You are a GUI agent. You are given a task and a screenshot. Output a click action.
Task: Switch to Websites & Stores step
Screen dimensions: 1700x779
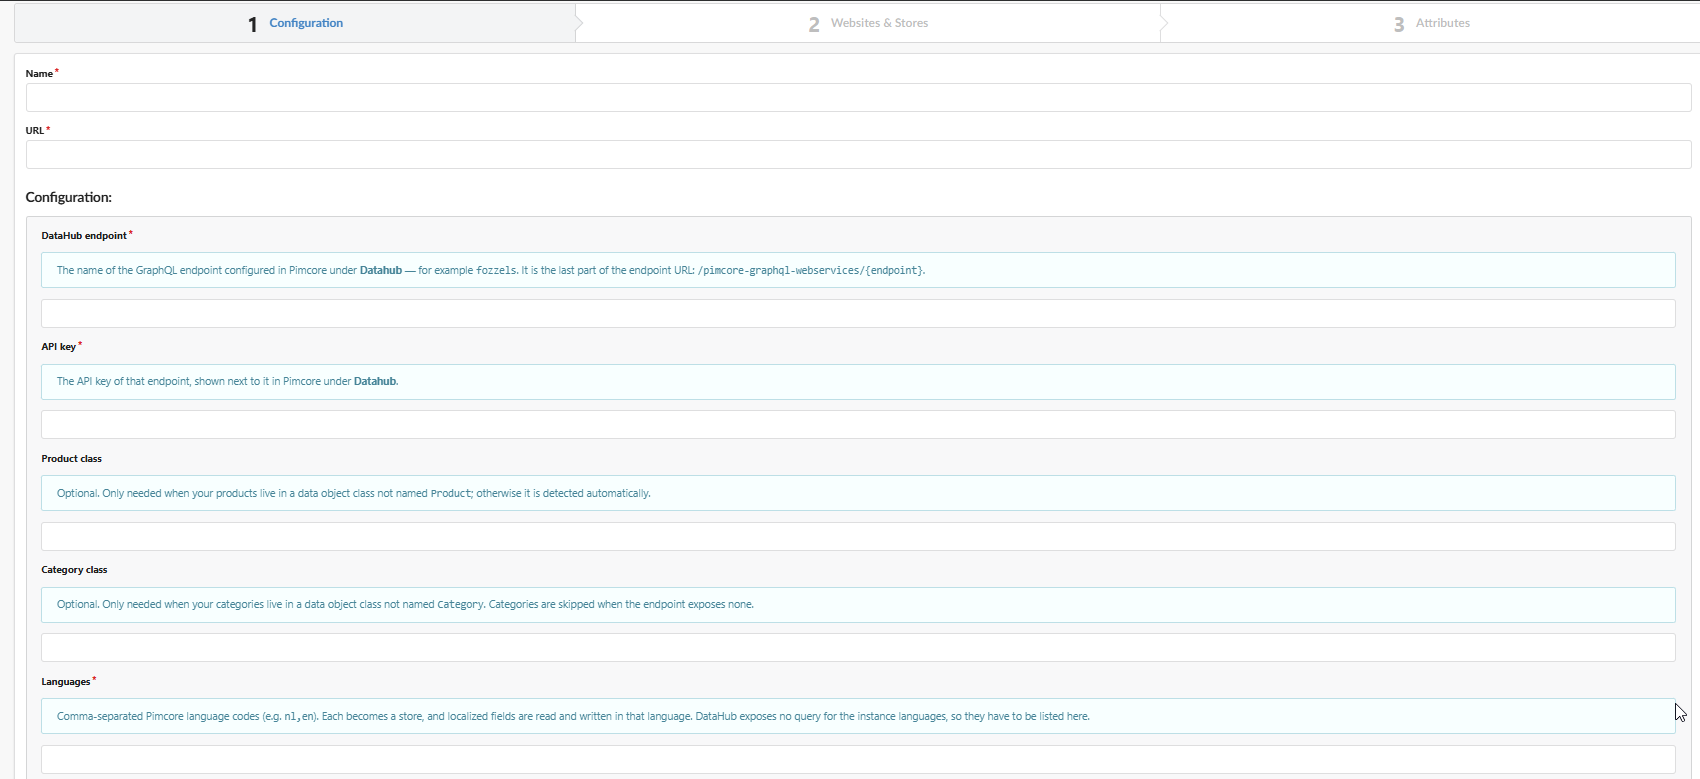868,23
